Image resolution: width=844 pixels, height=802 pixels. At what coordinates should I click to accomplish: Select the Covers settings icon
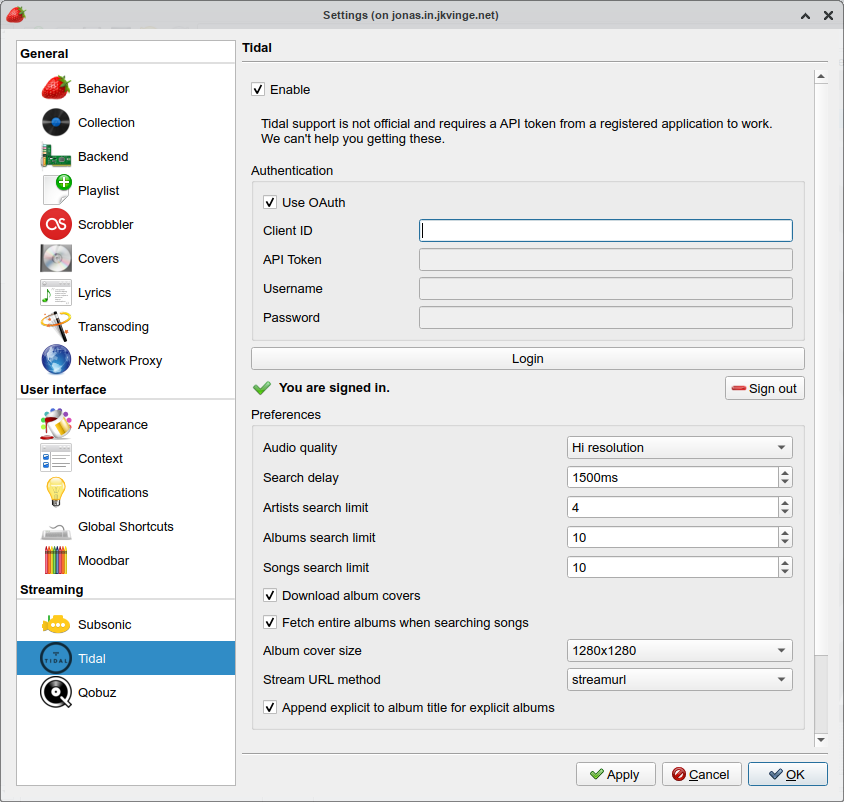click(56, 258)
